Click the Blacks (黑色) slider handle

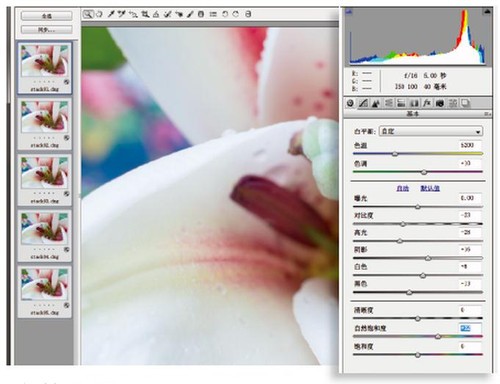(409, 293)
